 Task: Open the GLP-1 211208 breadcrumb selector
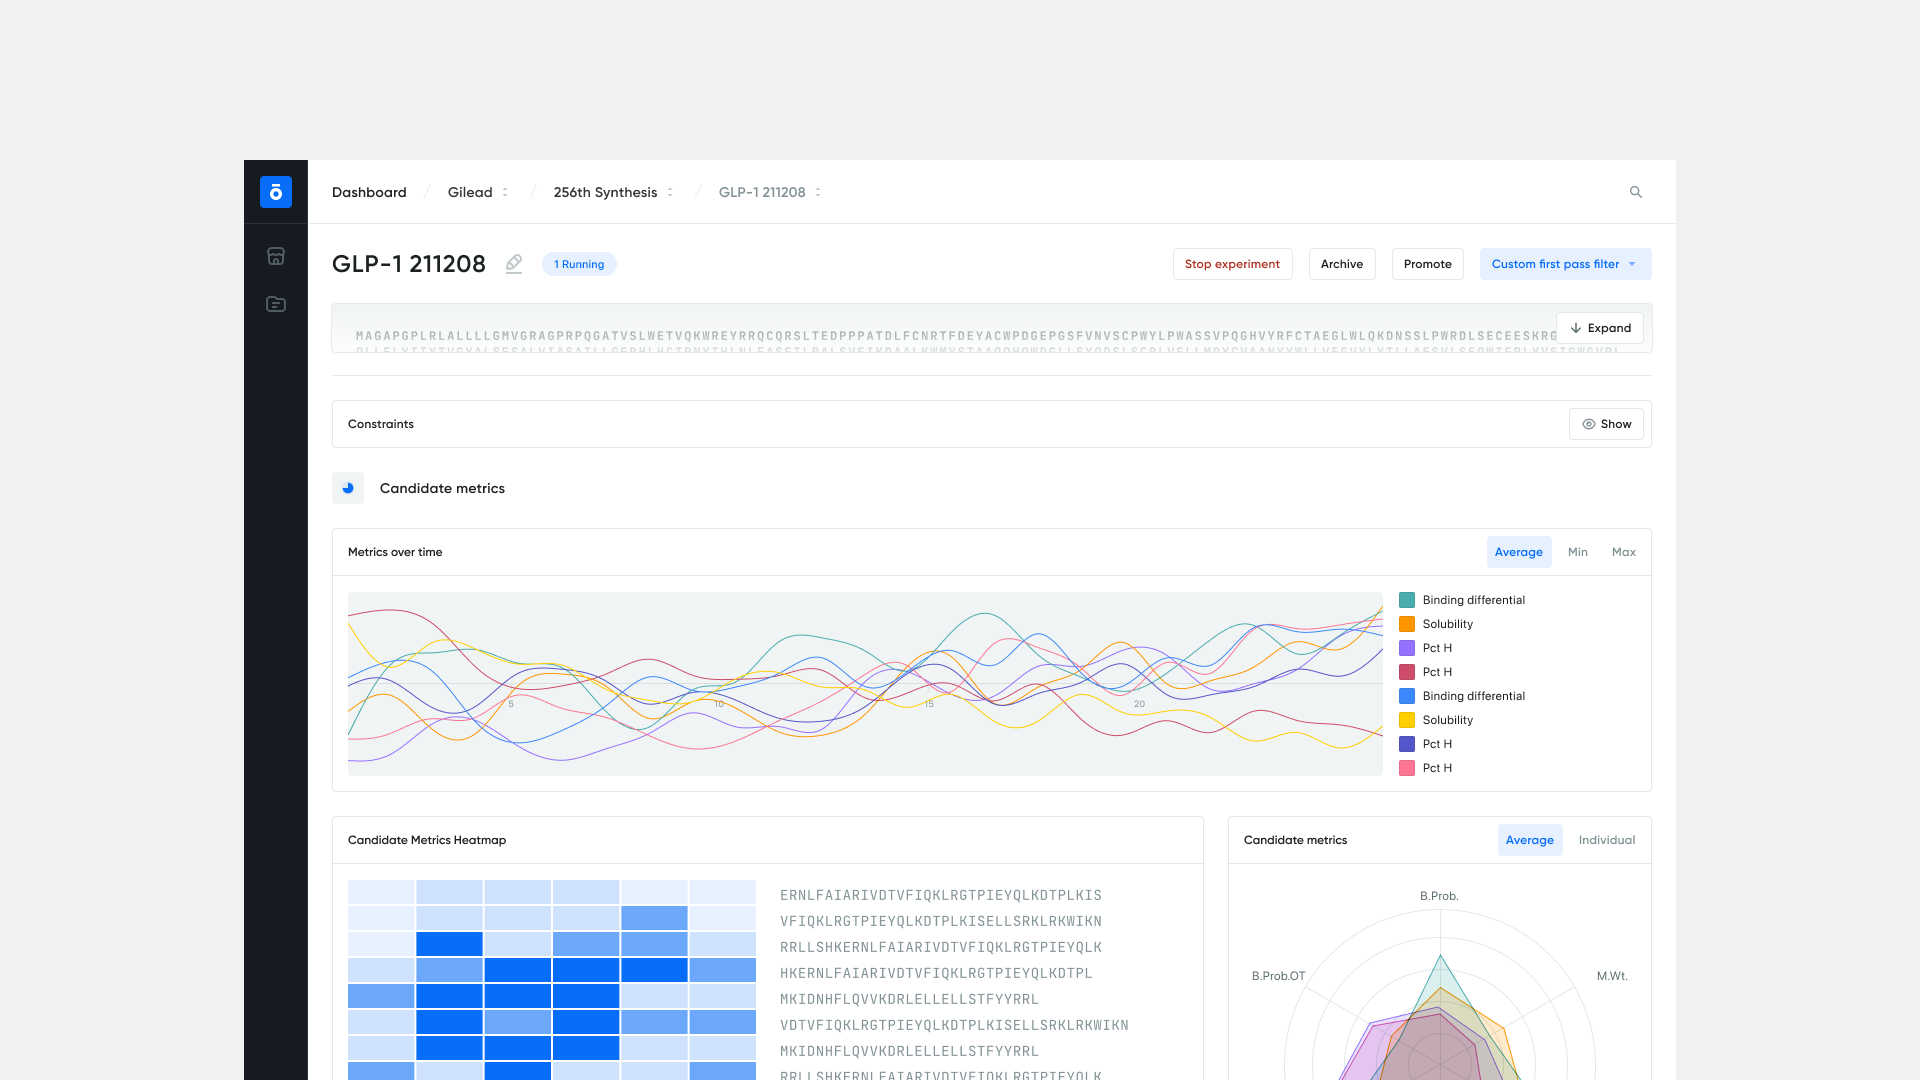(x=770, y=192)
